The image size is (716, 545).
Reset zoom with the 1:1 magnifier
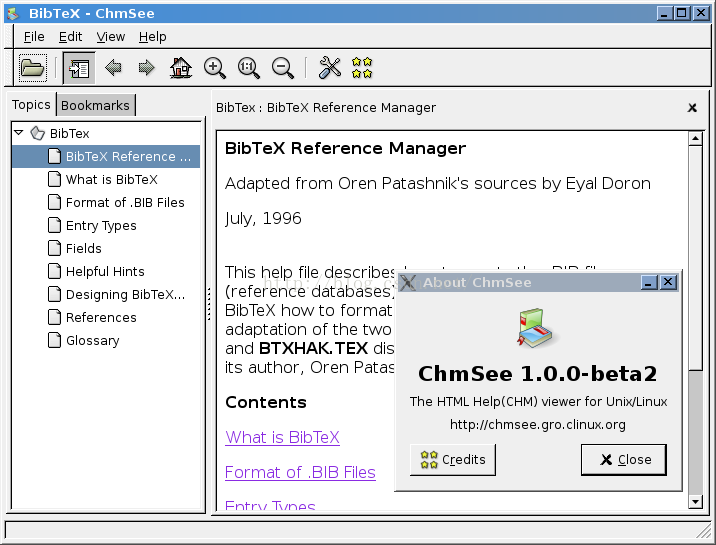point(249,68)
